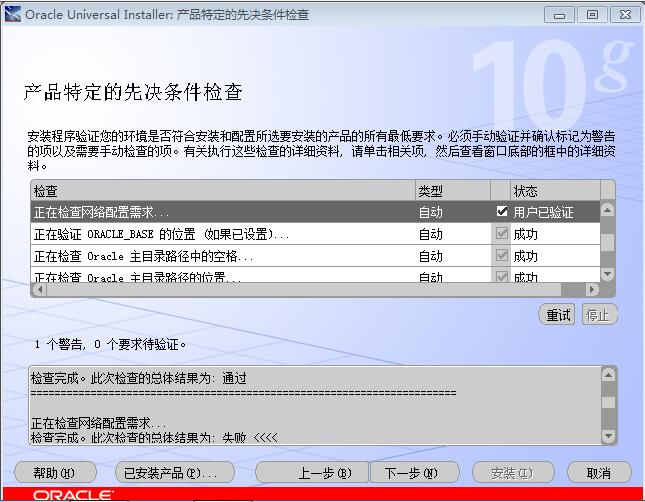The width and height of the screenshot is (645, 502).
Task: Click the vertical scrollbar thumb of the checks table
Action: [608, 242]
